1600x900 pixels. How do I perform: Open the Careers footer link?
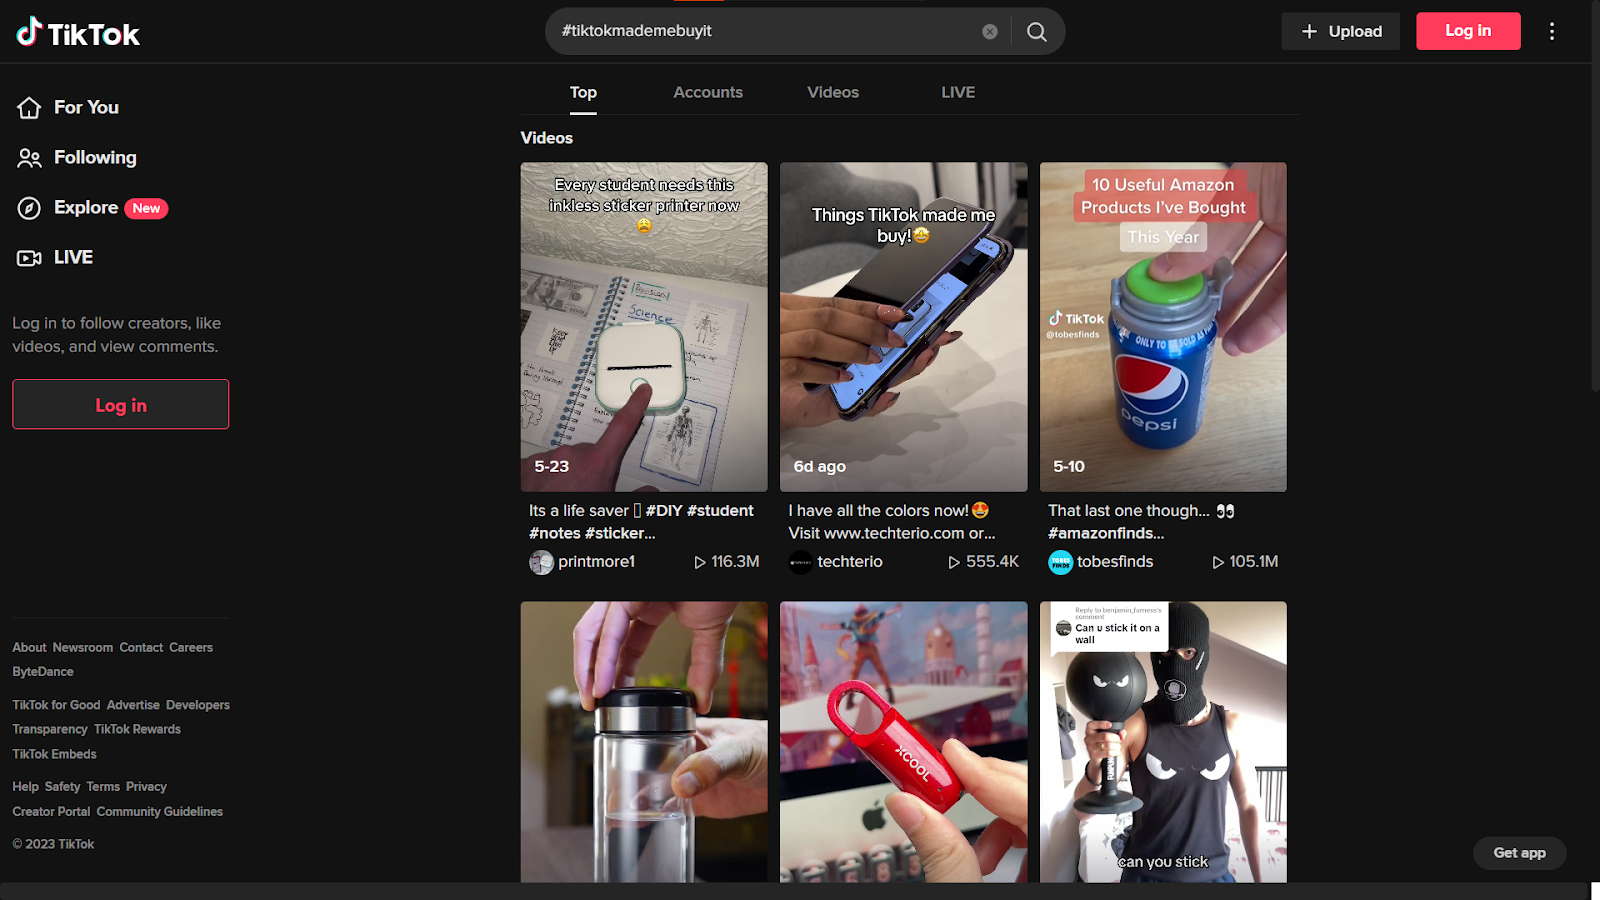(191, 648)
